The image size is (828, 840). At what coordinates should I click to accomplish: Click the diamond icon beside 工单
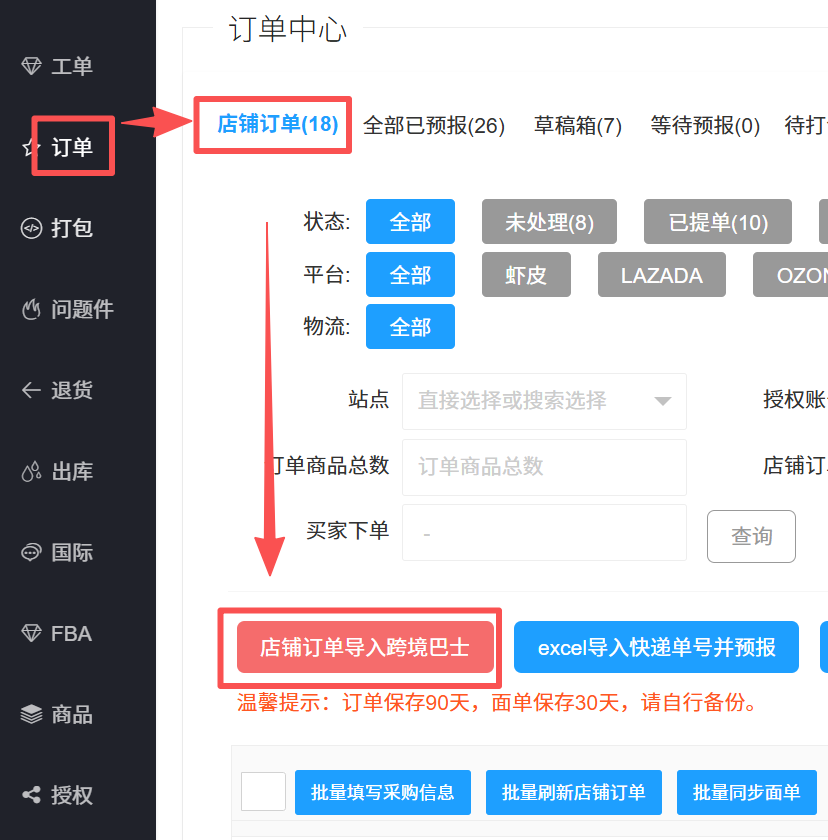[32, 66]
